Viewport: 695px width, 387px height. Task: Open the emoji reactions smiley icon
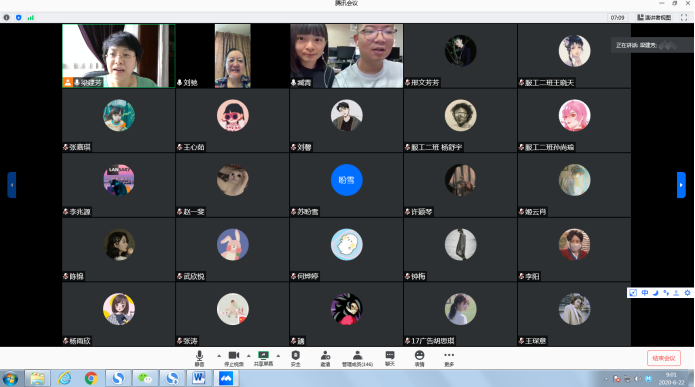point(419,358)
